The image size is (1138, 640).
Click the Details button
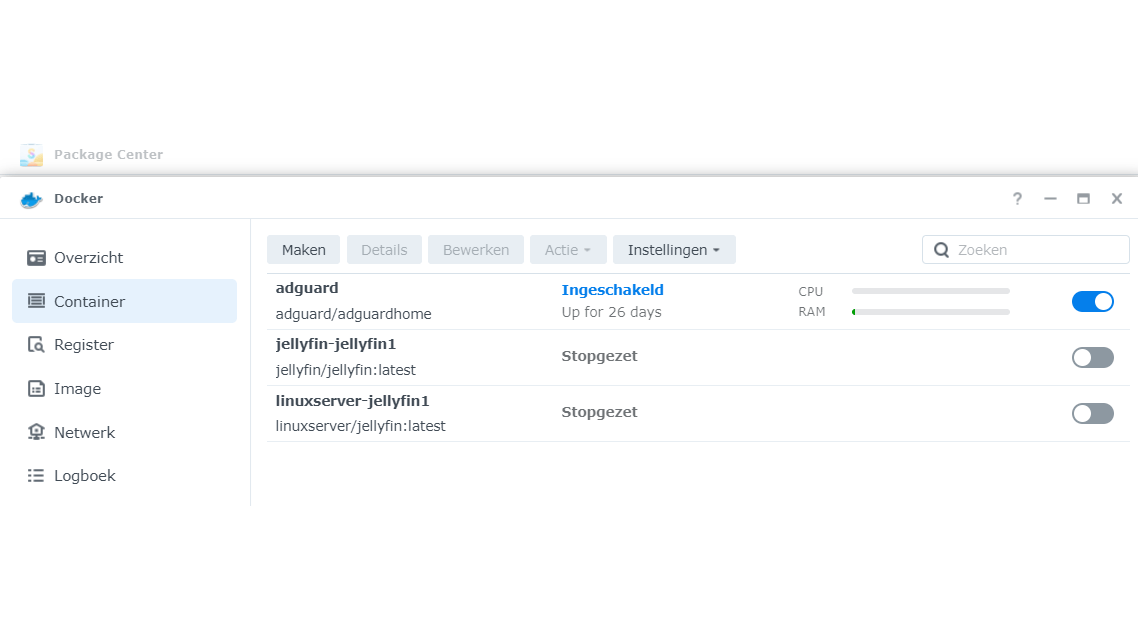click(x=384, y=250)
